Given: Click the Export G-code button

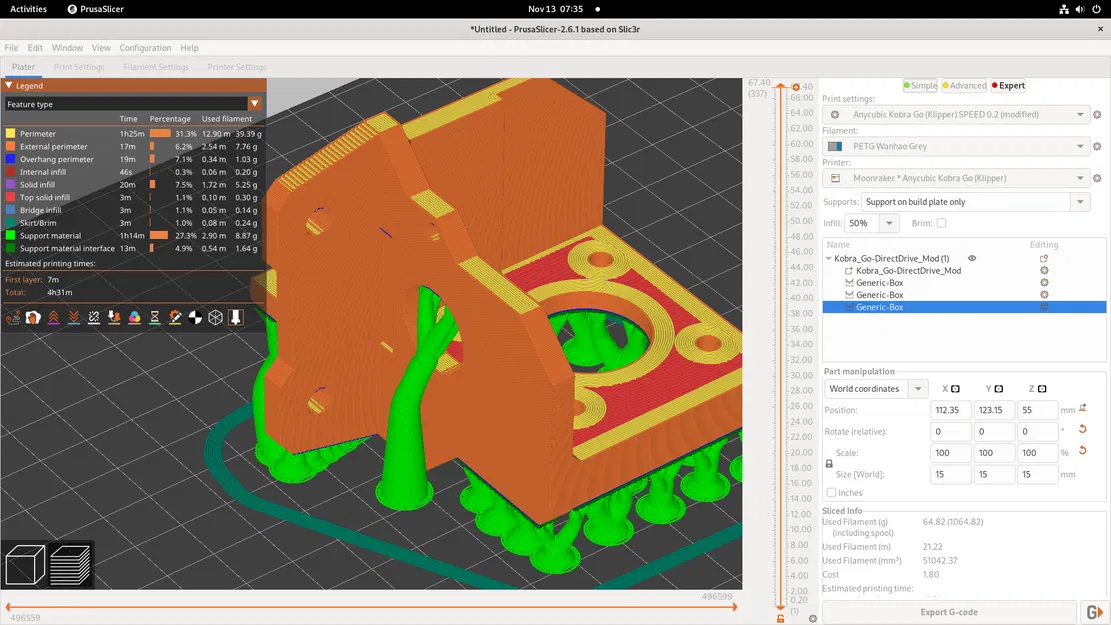Looking at the screenshot, I should point(948,612).
